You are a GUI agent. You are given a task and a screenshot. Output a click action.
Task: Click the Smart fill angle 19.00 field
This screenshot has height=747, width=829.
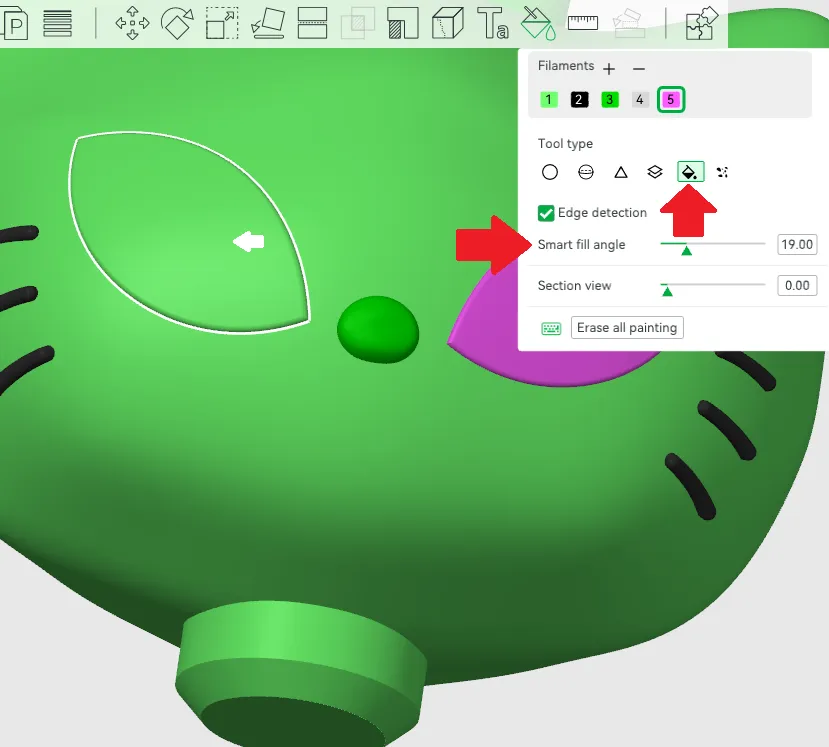point(797,244)
